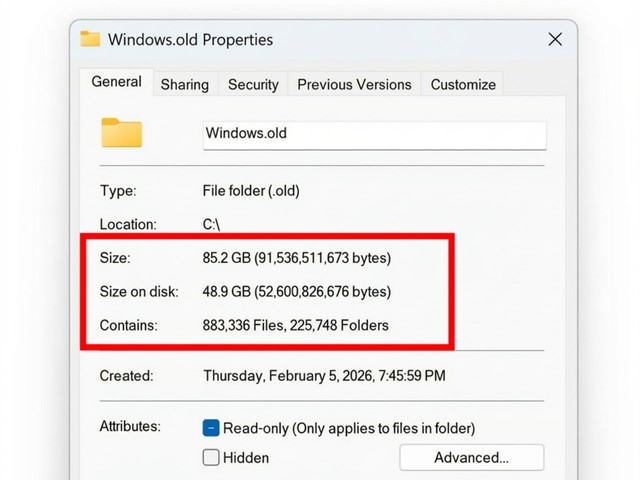Switch to the Sharing tab
The image size is (640, 480).
(185, 84)
